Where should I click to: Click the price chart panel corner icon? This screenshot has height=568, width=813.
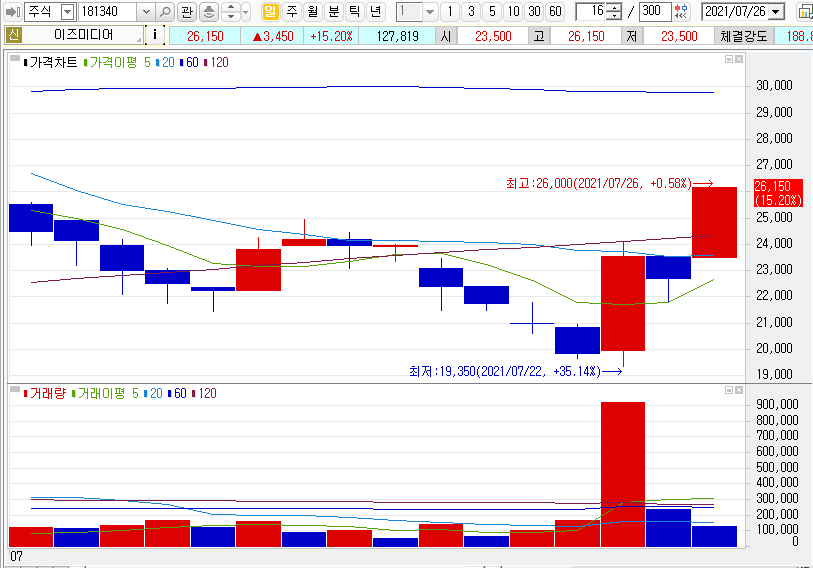click(x=15, y=58)
